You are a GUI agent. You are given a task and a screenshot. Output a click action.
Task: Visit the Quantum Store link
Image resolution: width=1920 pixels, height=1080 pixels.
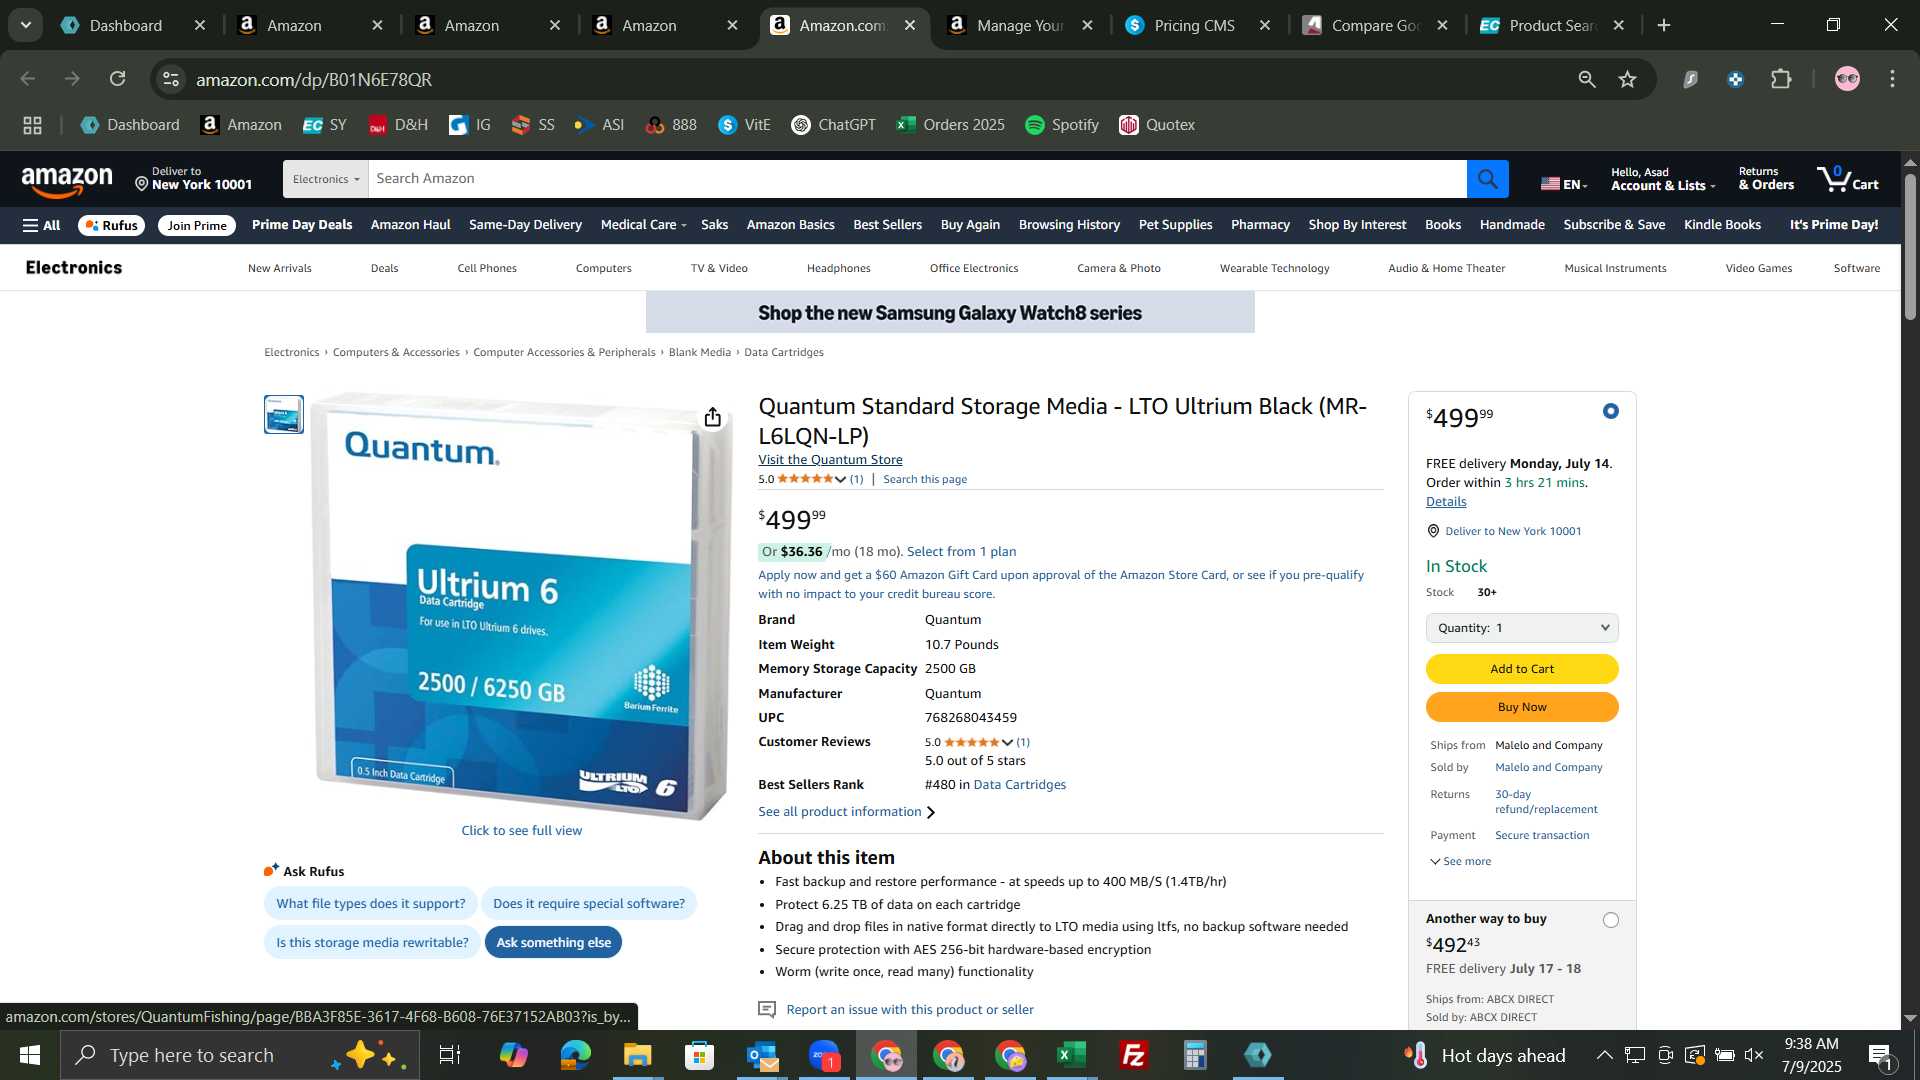point(830,460)
